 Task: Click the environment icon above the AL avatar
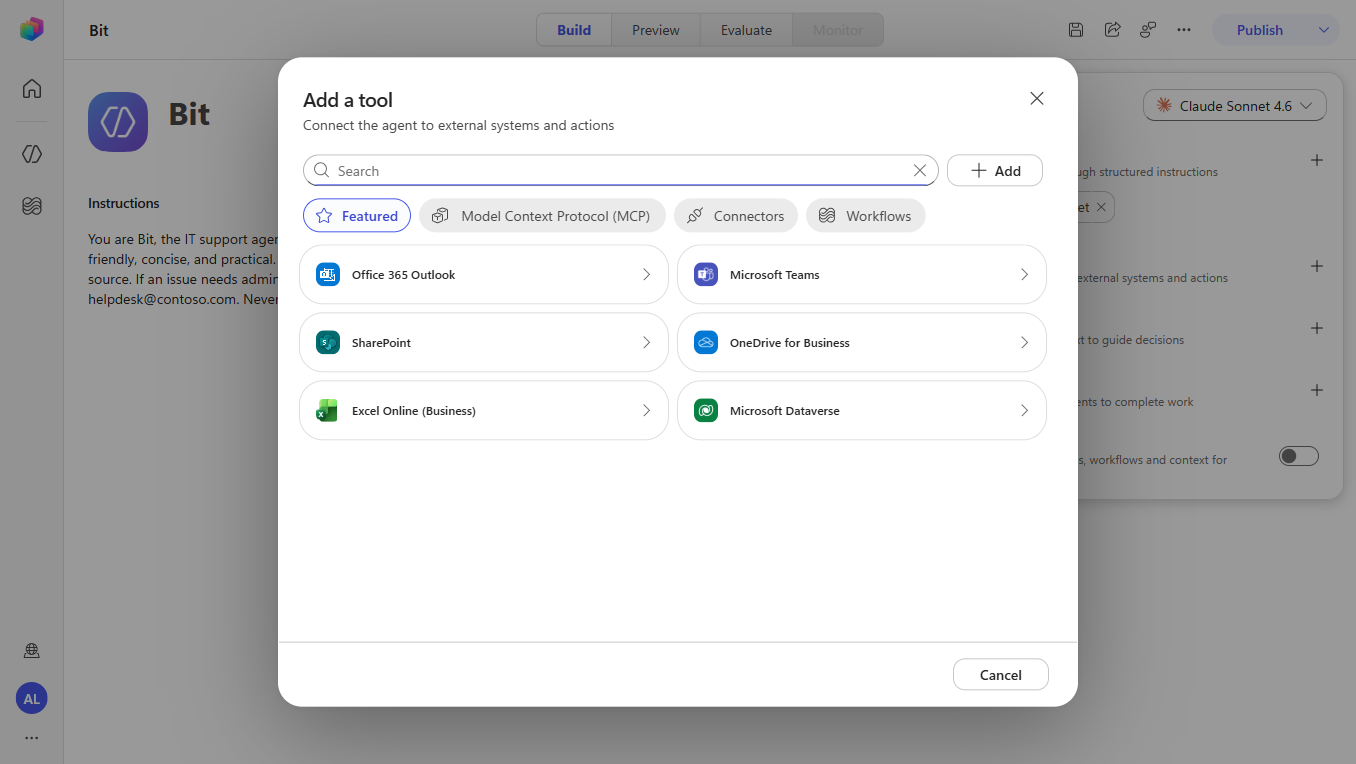[x=32, y=651]
